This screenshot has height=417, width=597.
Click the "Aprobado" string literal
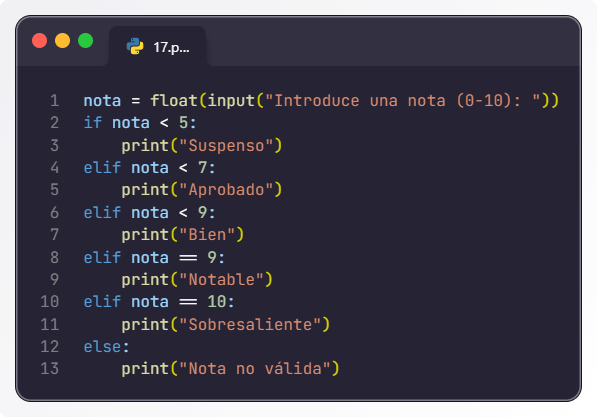click(x=226, y=190)
